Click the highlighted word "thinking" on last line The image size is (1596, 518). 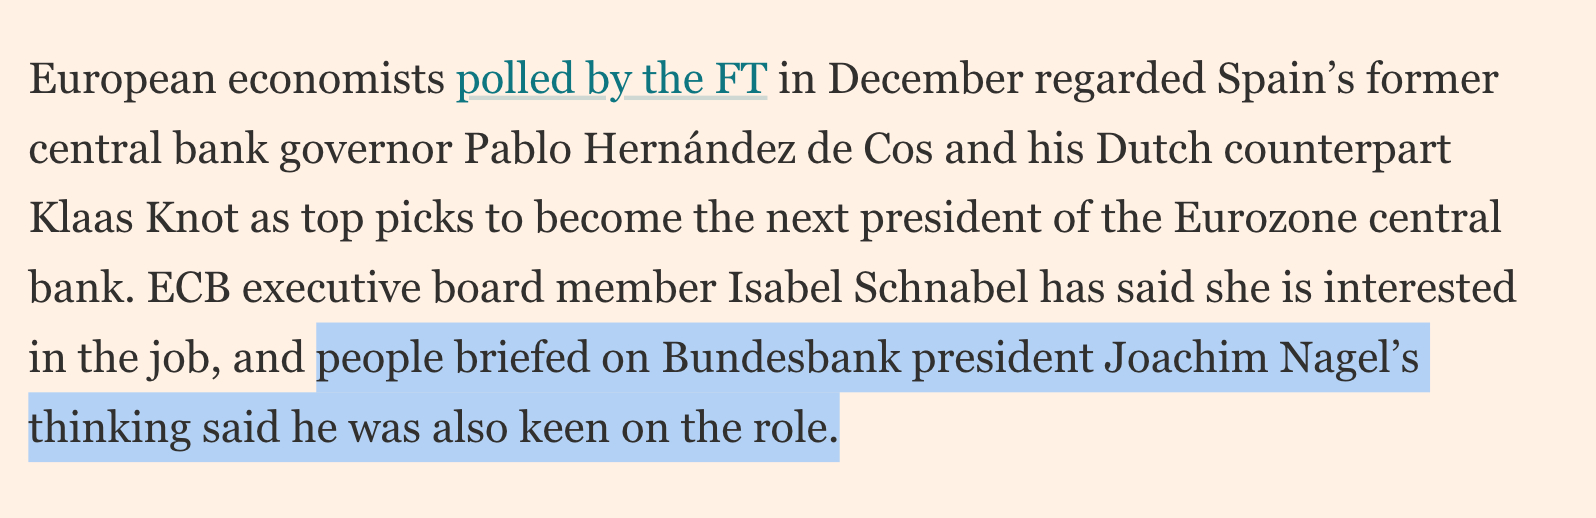(x=110, y=428)
